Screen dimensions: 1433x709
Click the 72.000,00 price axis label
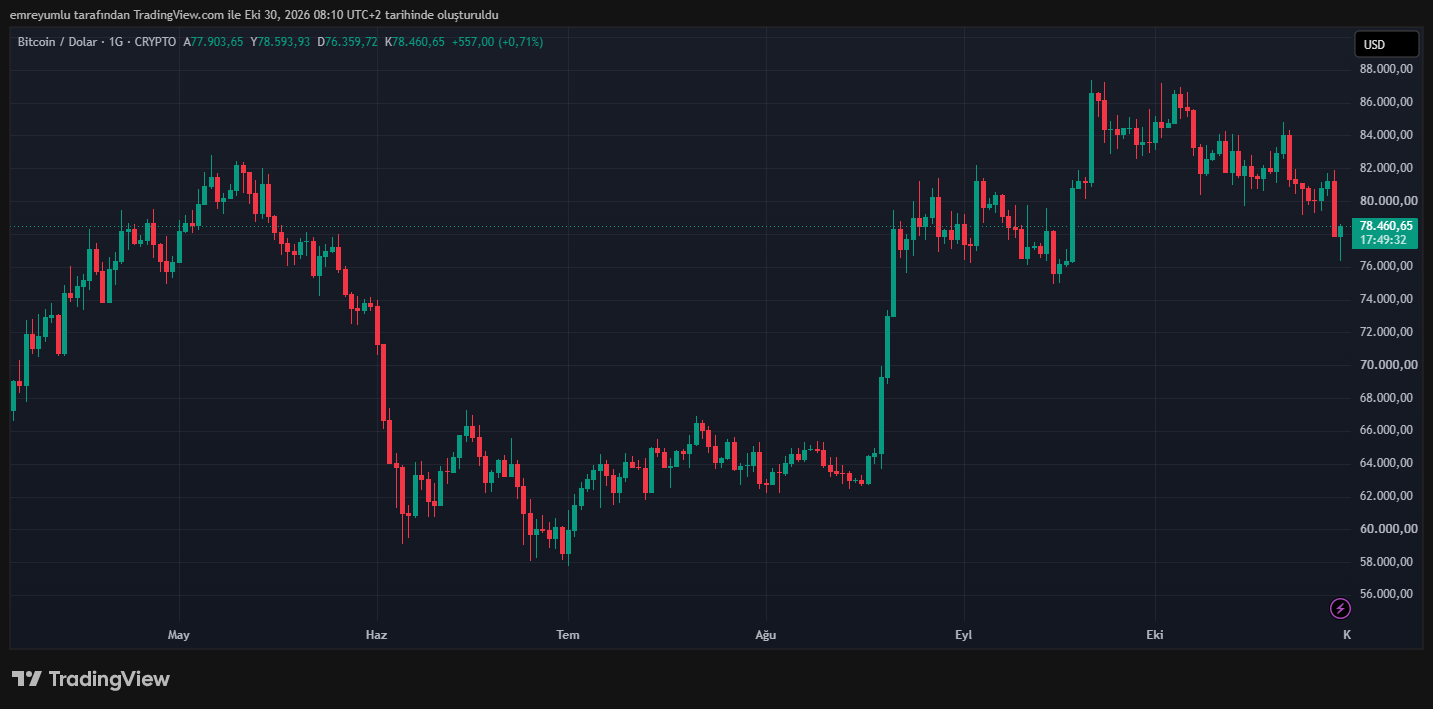coord(1385,332)
